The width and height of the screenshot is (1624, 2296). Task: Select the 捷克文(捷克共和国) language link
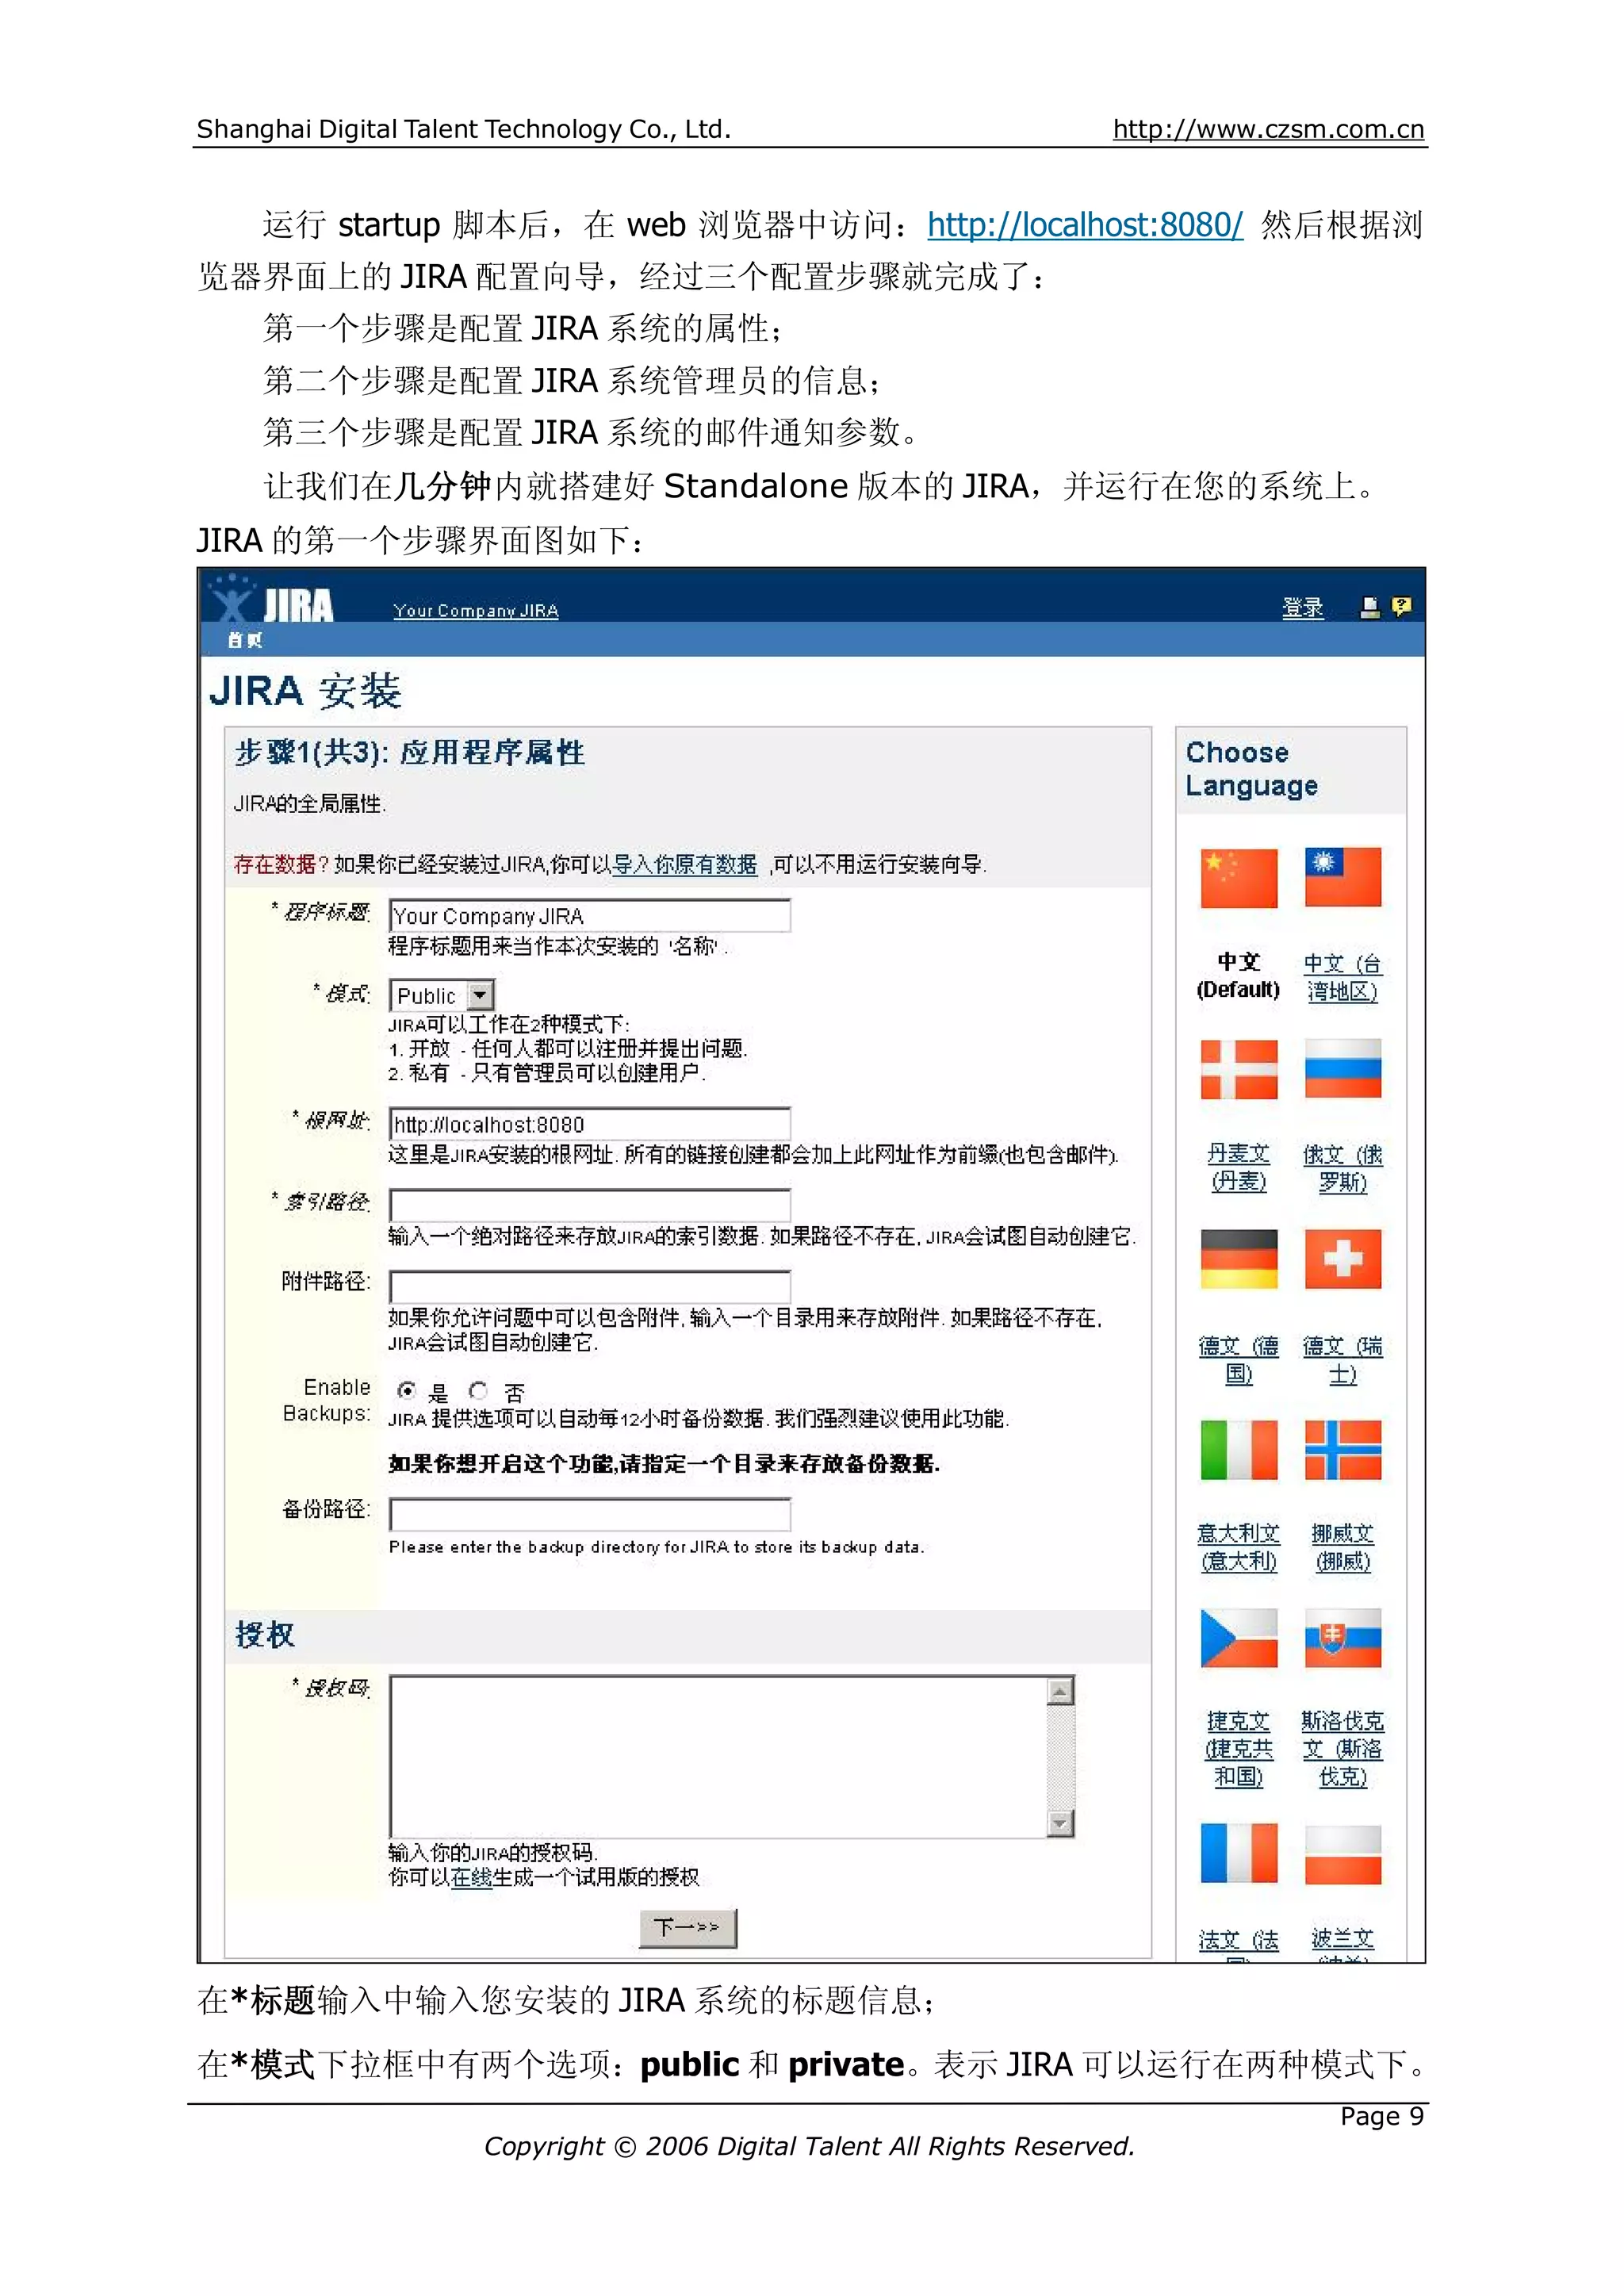[x=1238, y=1749]
